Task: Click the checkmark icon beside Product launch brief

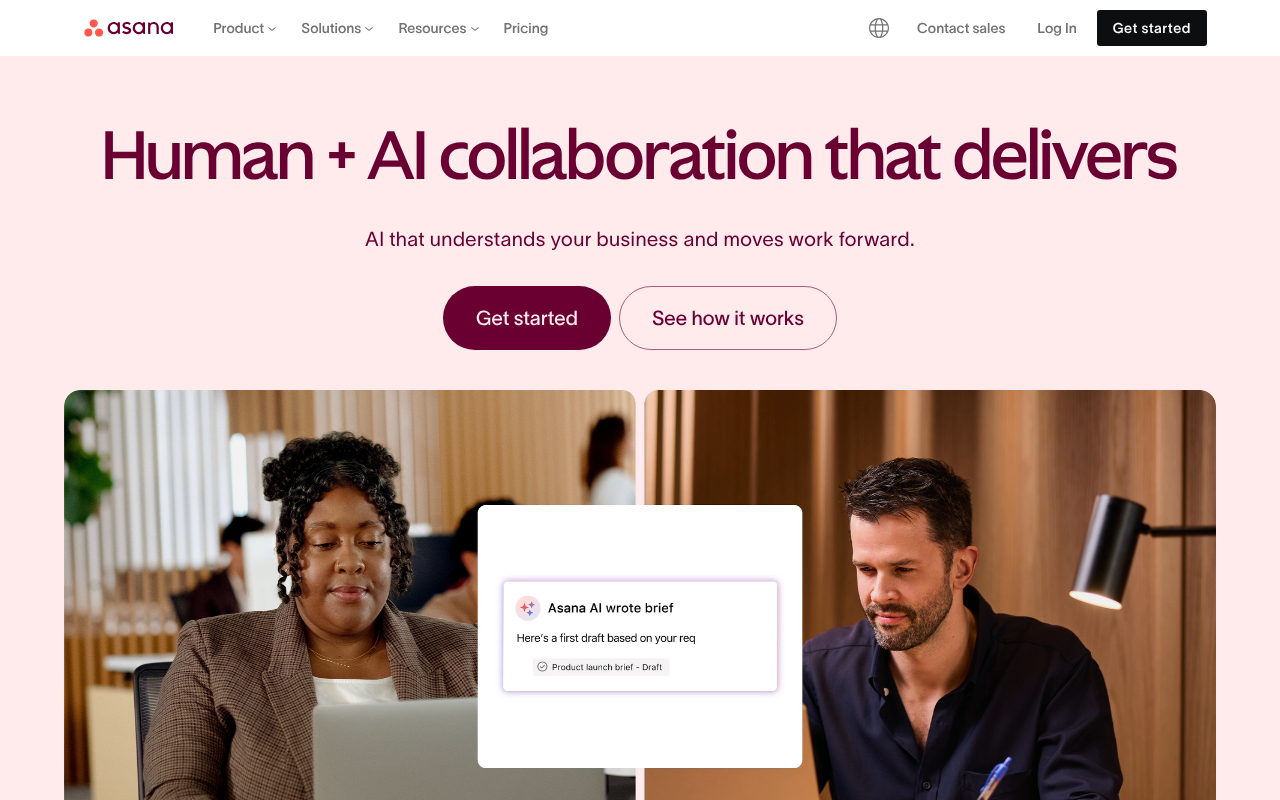Action: [x=542, y=667]
